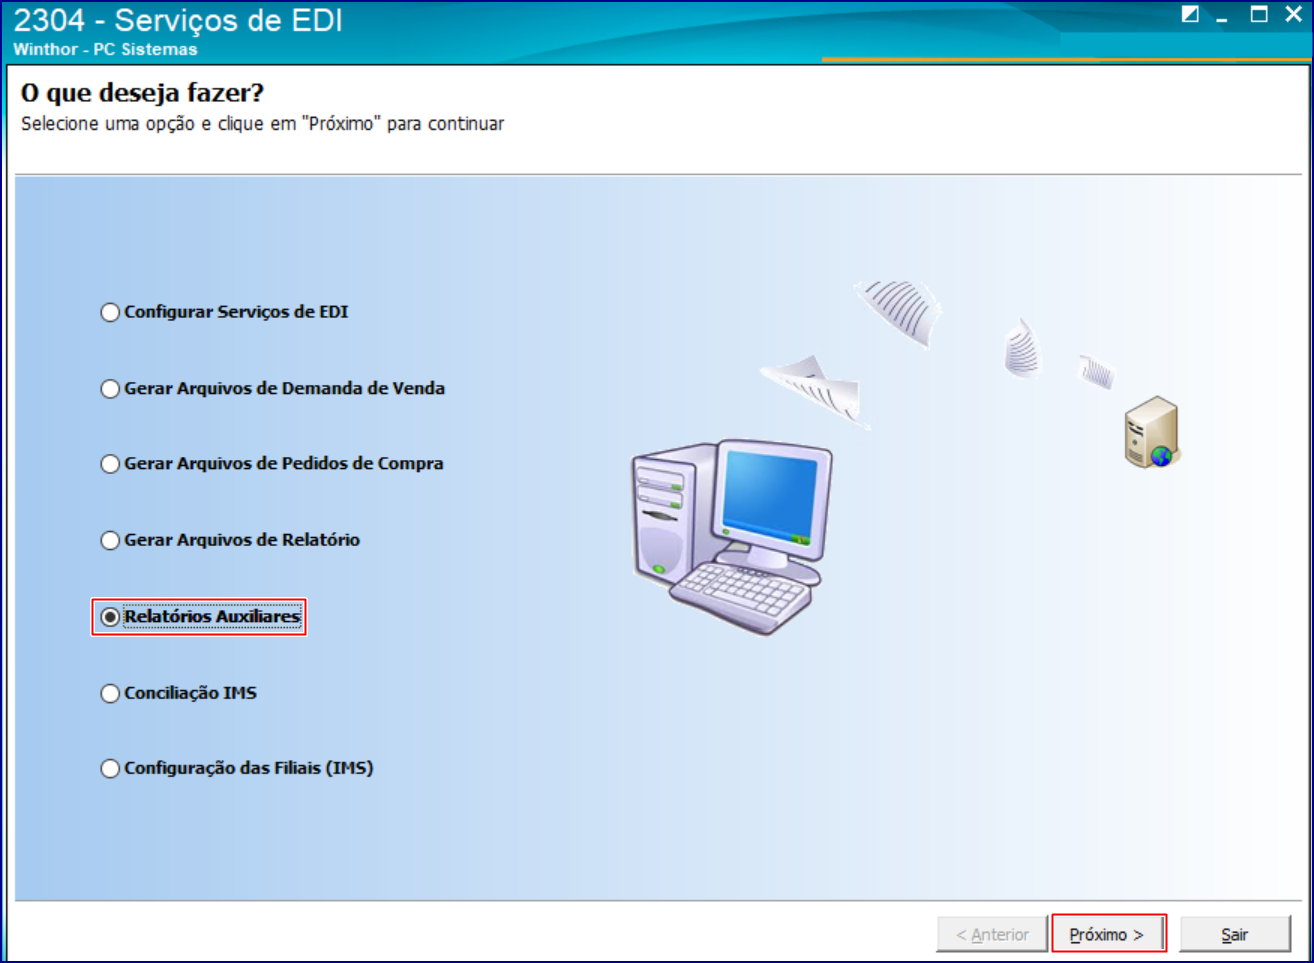The width and height of the screenshot is (1314, 963).
Task: Click the 'Selecione uma opção' instruction text
Action: [262, 124]
